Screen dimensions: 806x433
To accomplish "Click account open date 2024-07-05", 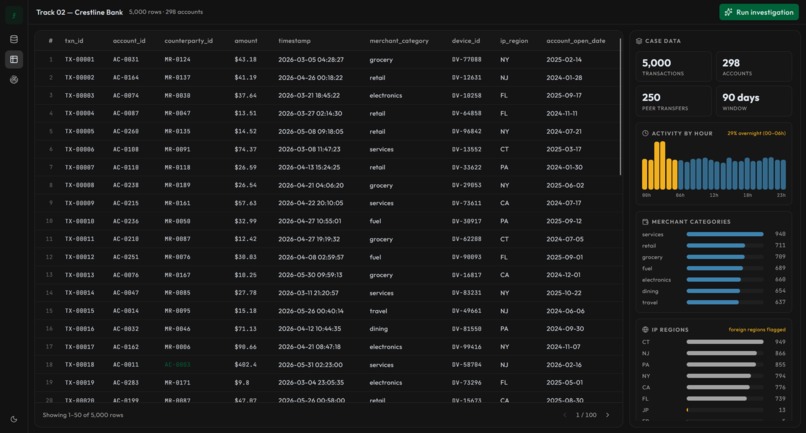I will pos(565,239).
